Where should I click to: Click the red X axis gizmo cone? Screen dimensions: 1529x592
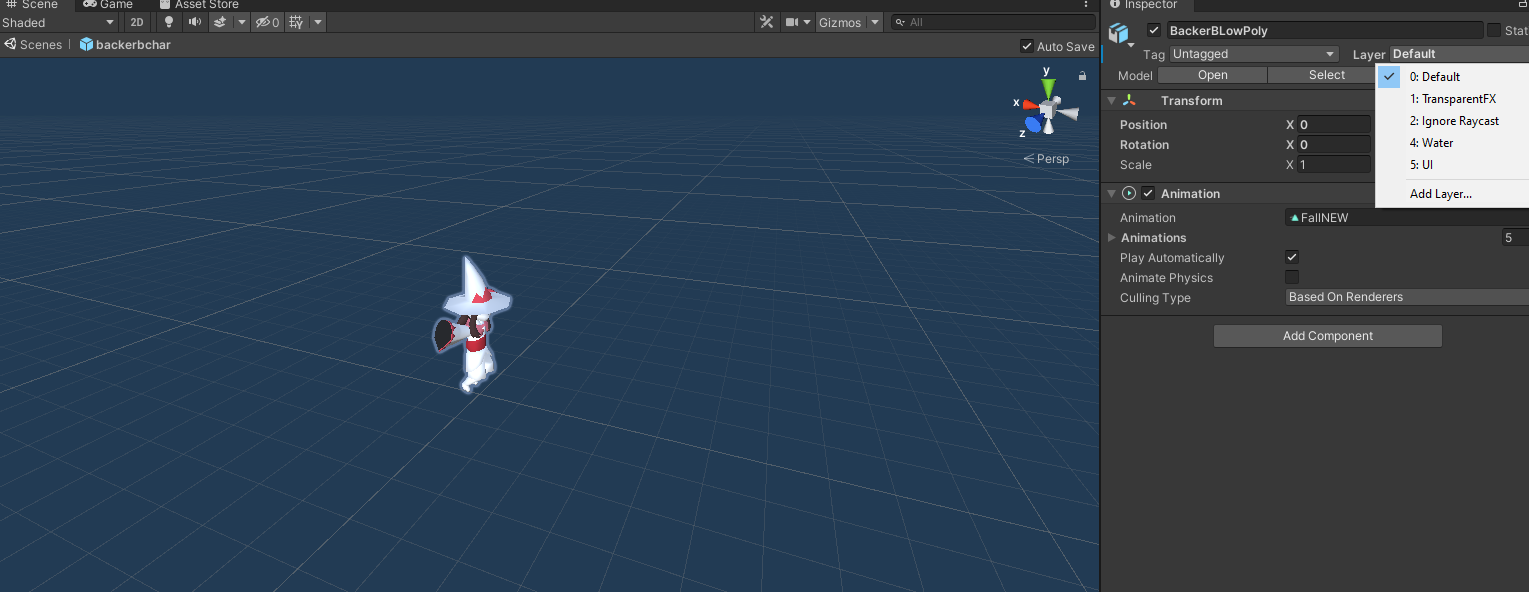[1030, 104]
